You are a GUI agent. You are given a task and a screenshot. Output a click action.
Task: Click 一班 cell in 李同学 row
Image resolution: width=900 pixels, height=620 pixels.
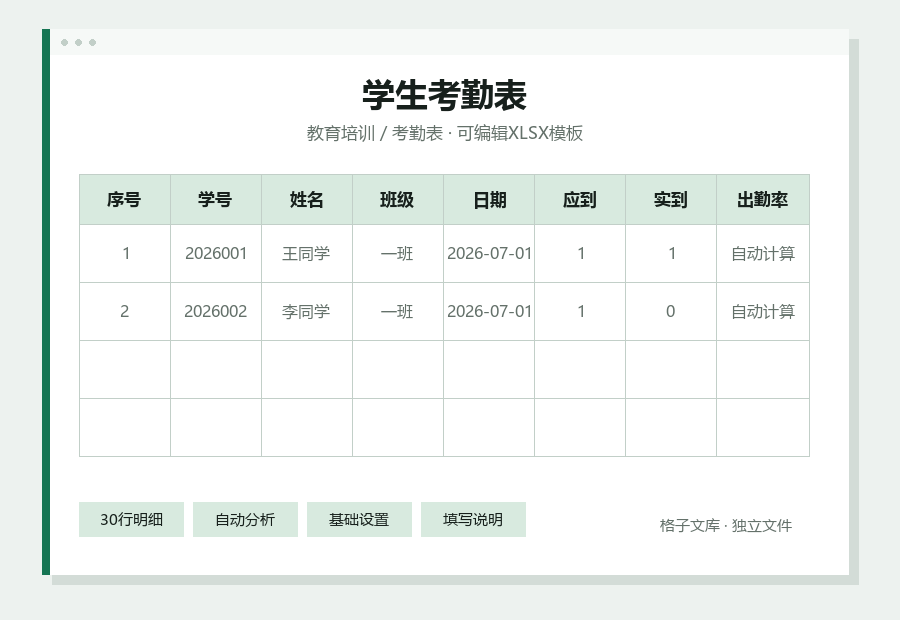coord(398,312)
